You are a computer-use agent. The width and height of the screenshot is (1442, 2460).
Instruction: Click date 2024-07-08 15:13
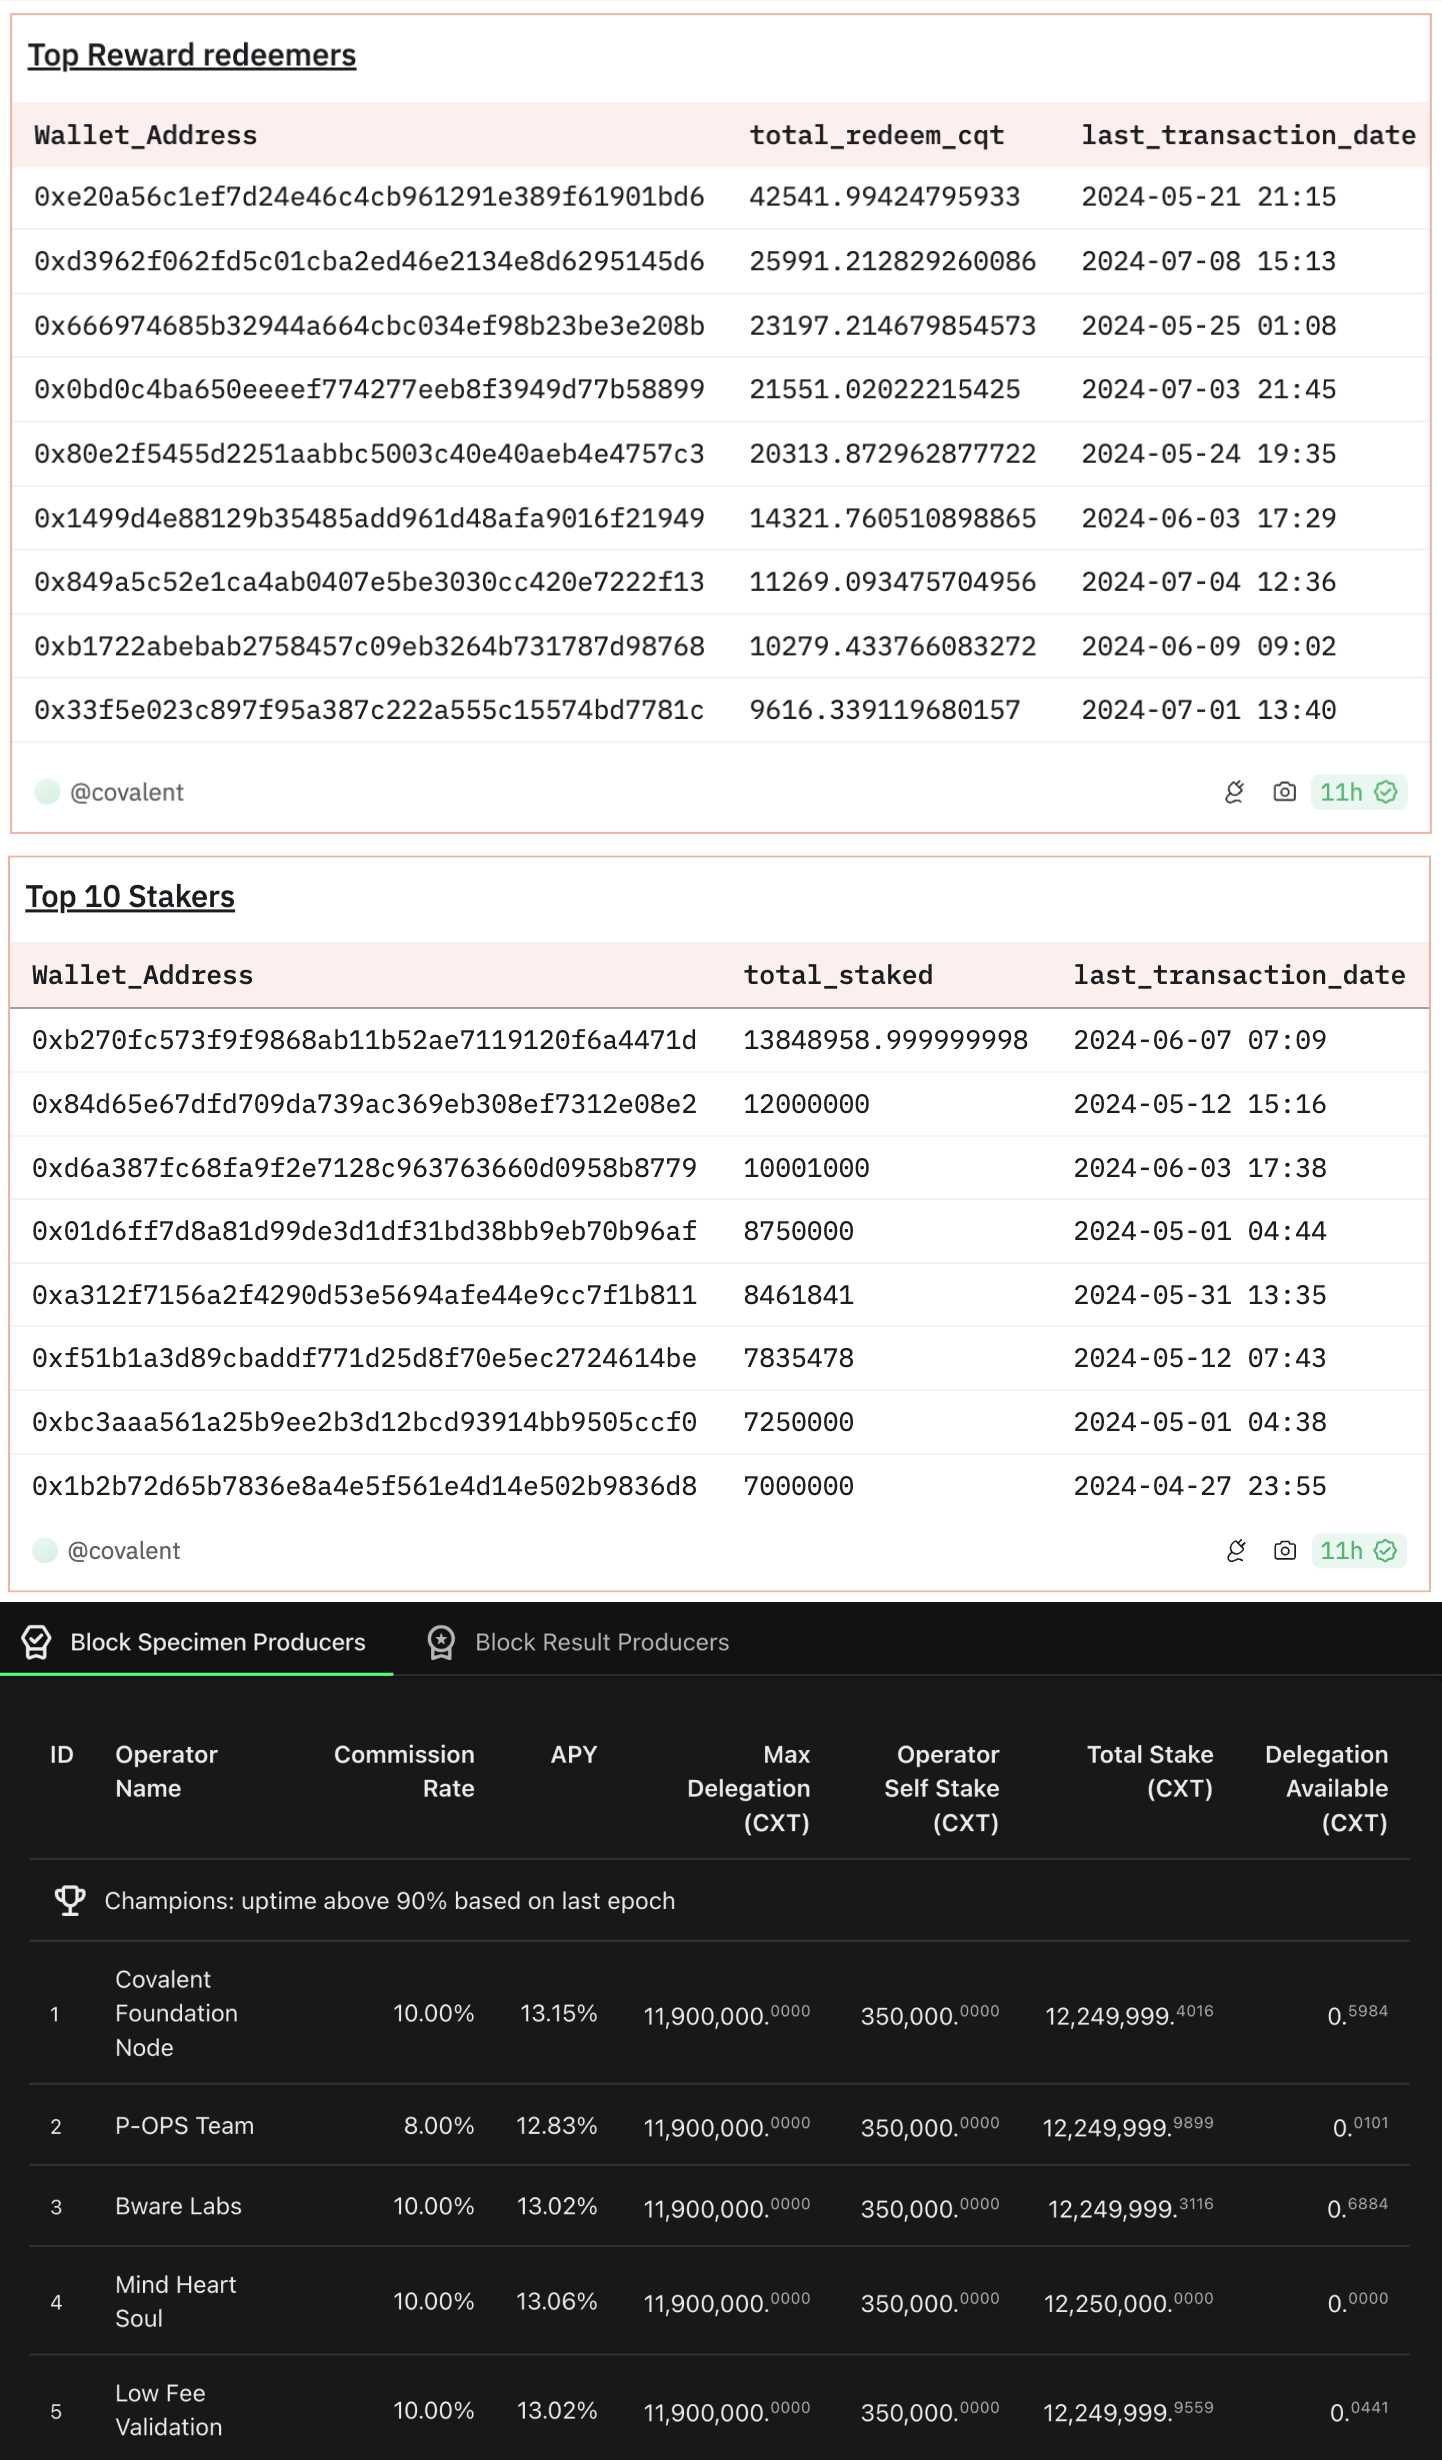click(1209, 261)
